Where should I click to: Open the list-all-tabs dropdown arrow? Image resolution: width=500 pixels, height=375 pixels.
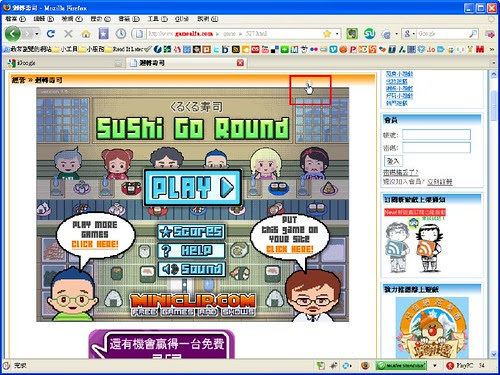[494, 63]
